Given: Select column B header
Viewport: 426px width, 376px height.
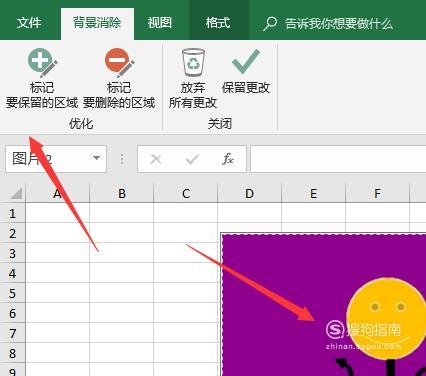Looking at the screenshot, I should 122,193.
